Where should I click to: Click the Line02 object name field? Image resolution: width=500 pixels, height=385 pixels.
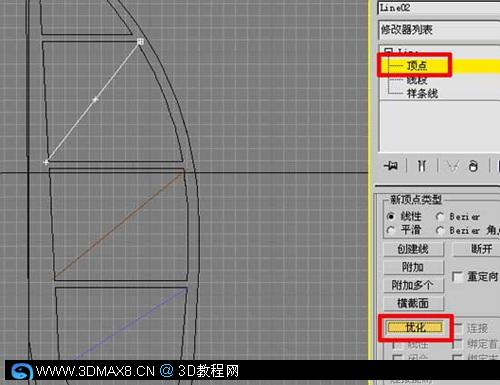(439, 8)
